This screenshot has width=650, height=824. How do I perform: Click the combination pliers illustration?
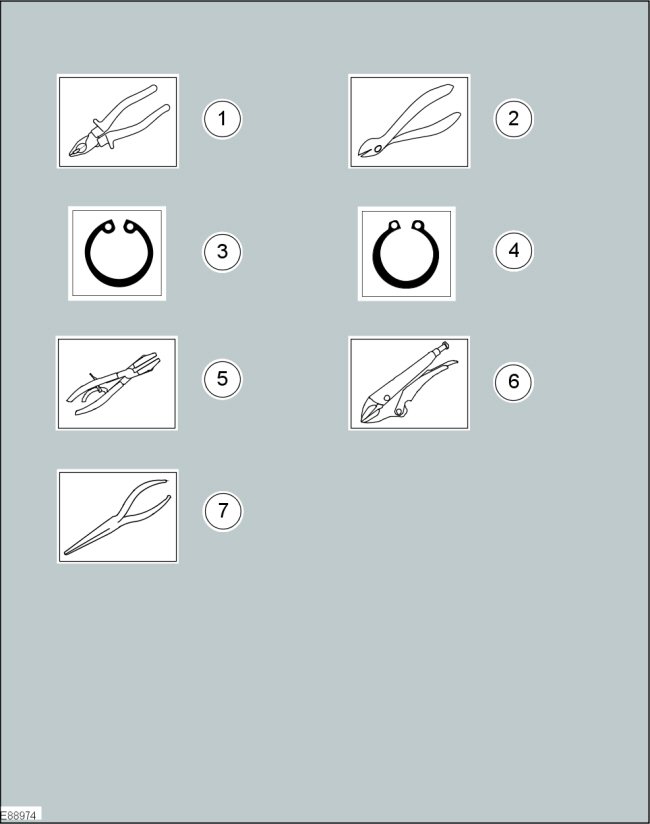point(118,121)
